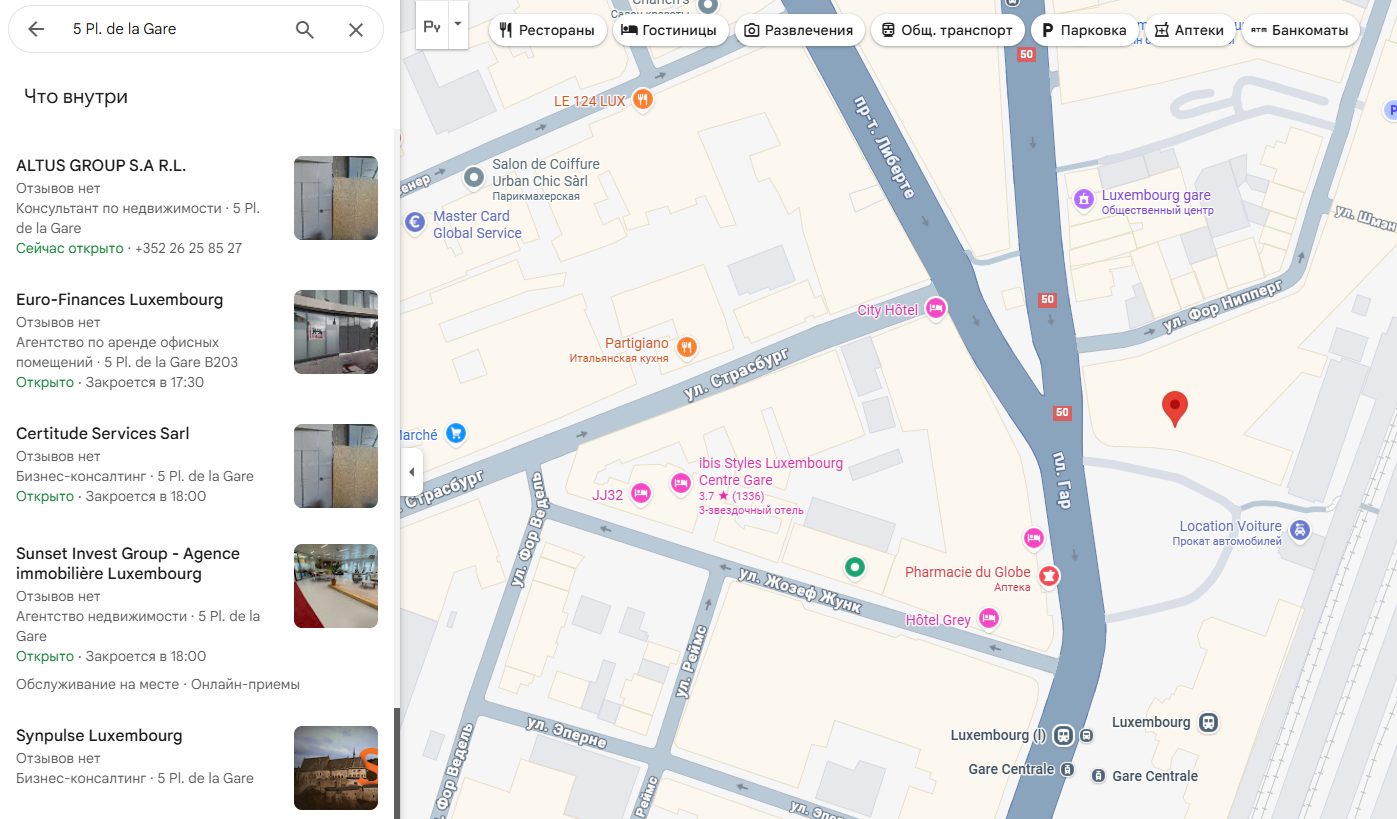Image resolution: width=1397 pixels, height=819 pixels.
Task: Open ALTUS GROUP S.A R.L. listing
Action: click(197, 207)
